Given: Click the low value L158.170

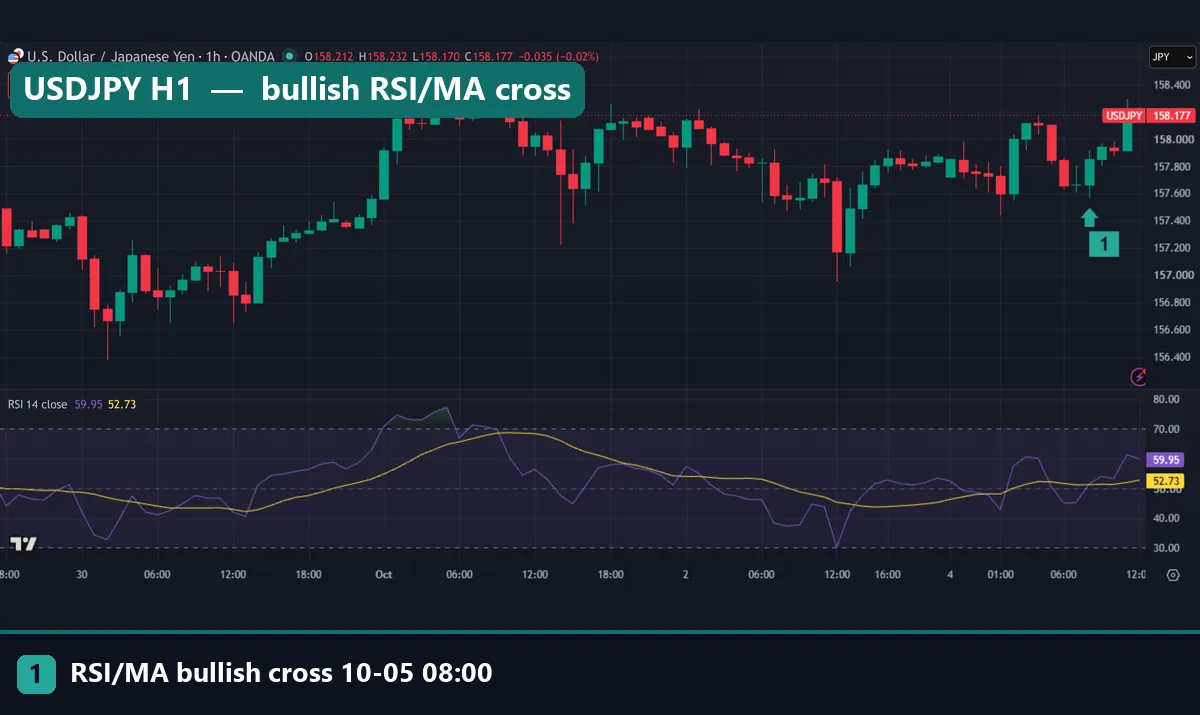Looking at the screenshot, I should click(435, 56).
